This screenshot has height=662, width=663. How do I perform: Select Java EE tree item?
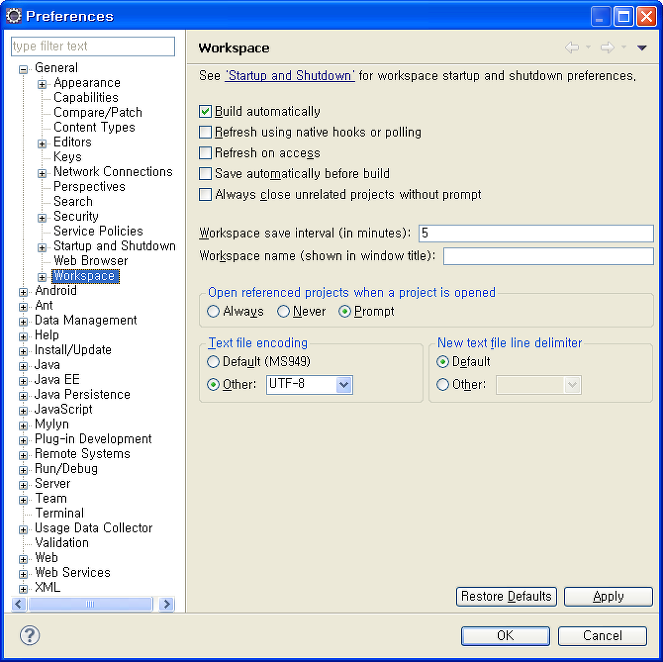[57, 380]
